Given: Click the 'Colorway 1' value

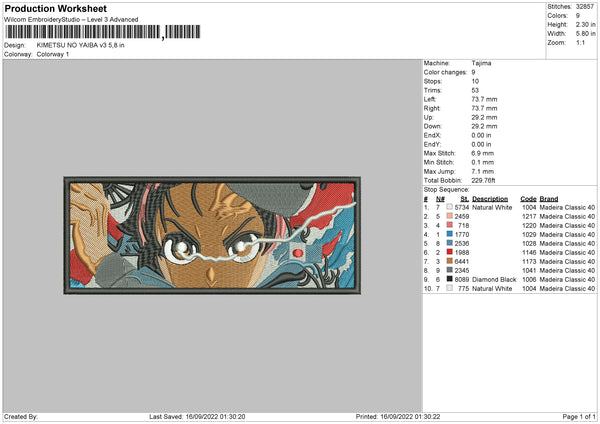Looking at the screenshot, I should [x=53, y=54].
